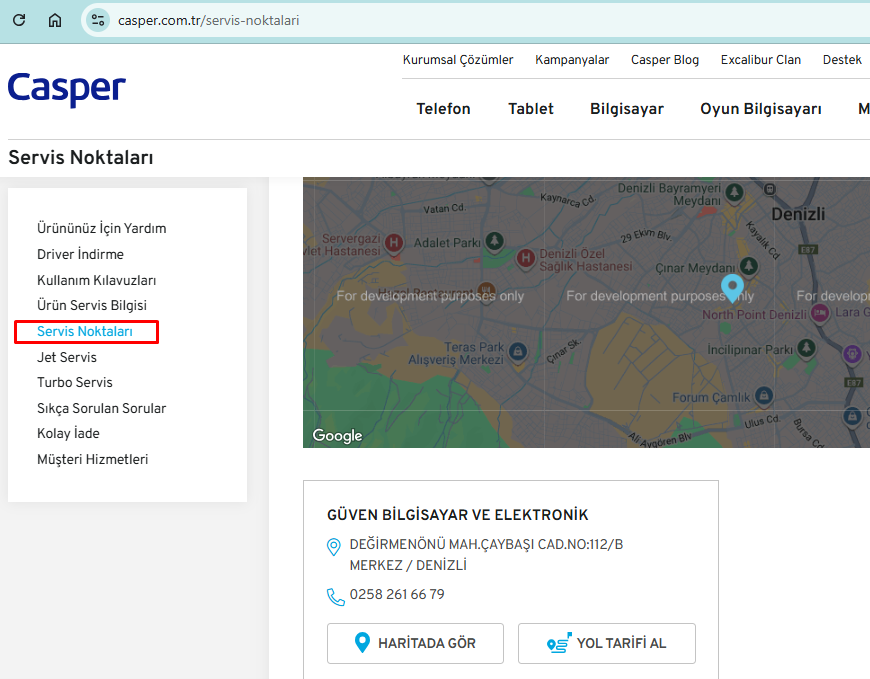This screenshot has height=679, width=870.
Task: Click the browser home icon
Action: tap(55, 20)
